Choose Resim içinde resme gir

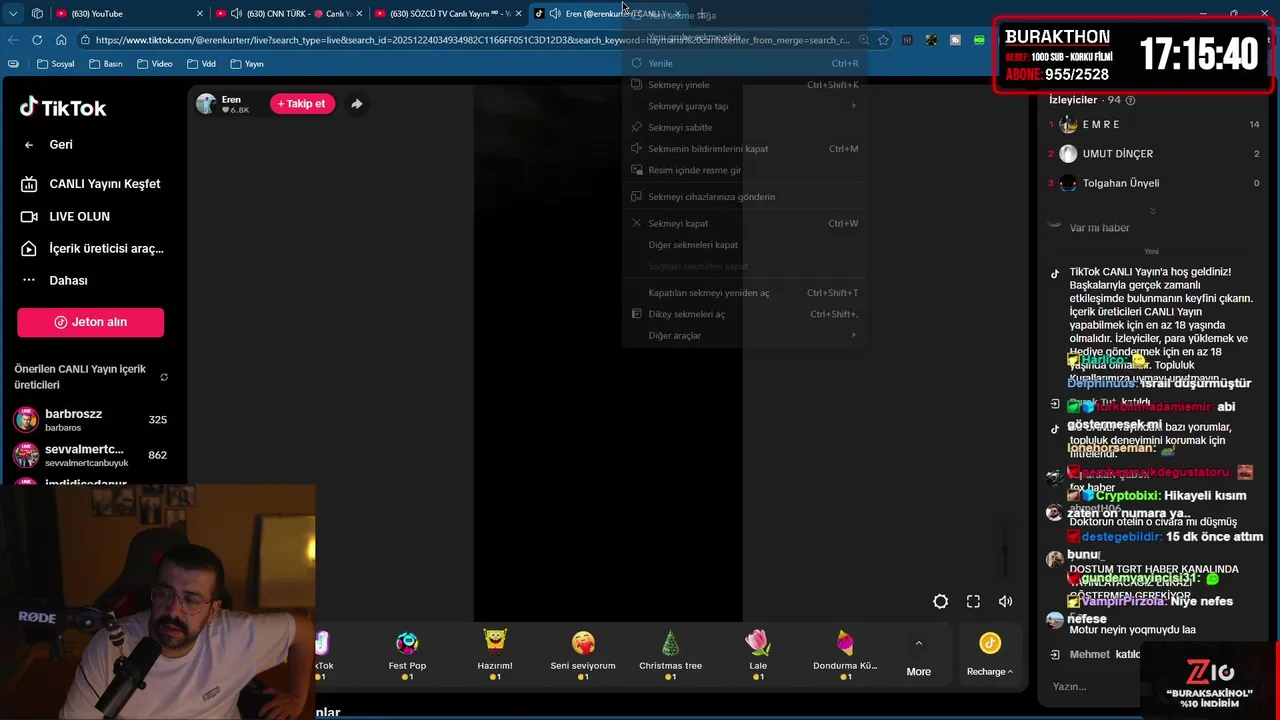(x=744, y=170)
